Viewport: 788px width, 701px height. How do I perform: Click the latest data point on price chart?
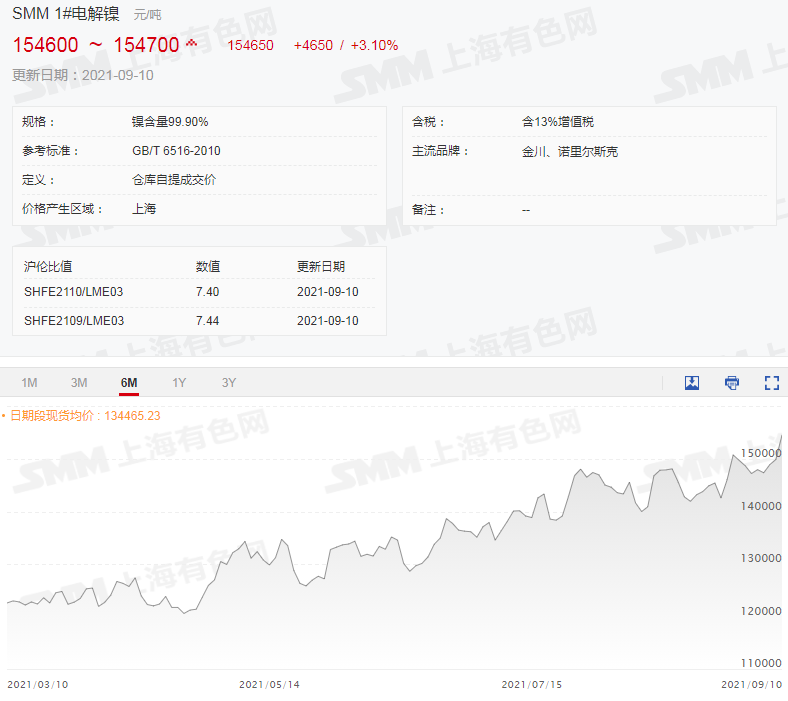tap(781, 436)
